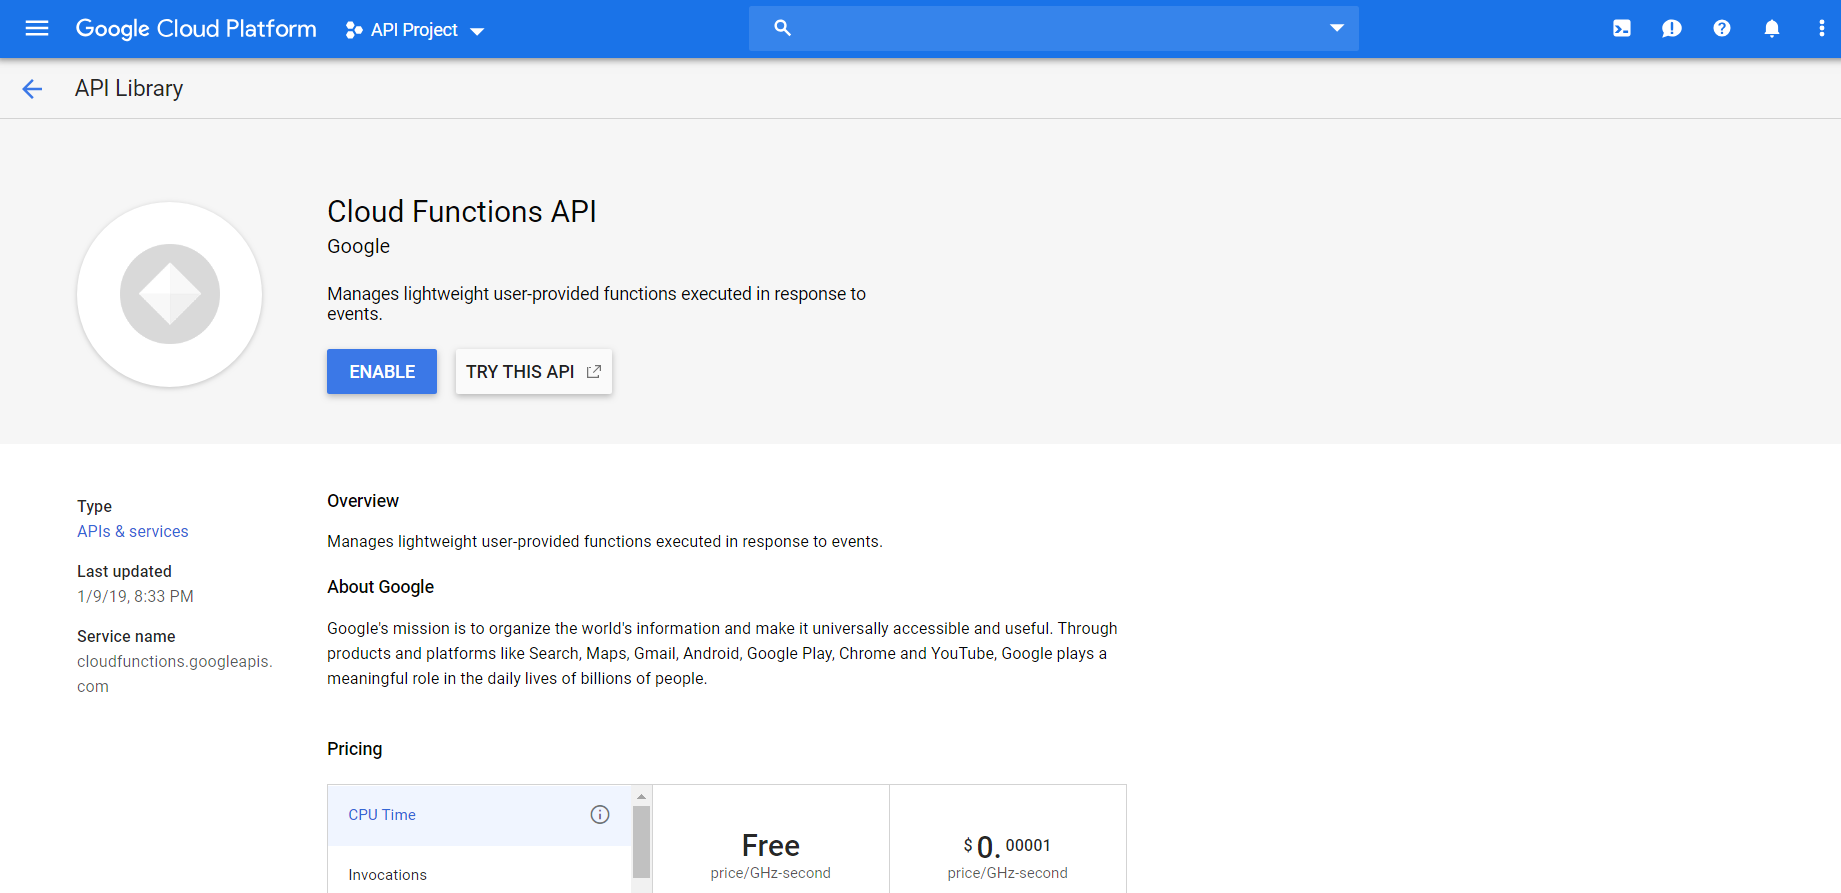This screenshot has height=893, width=1841.
Task: Click the 'Pricing' section heading
Action: [355, 749]
